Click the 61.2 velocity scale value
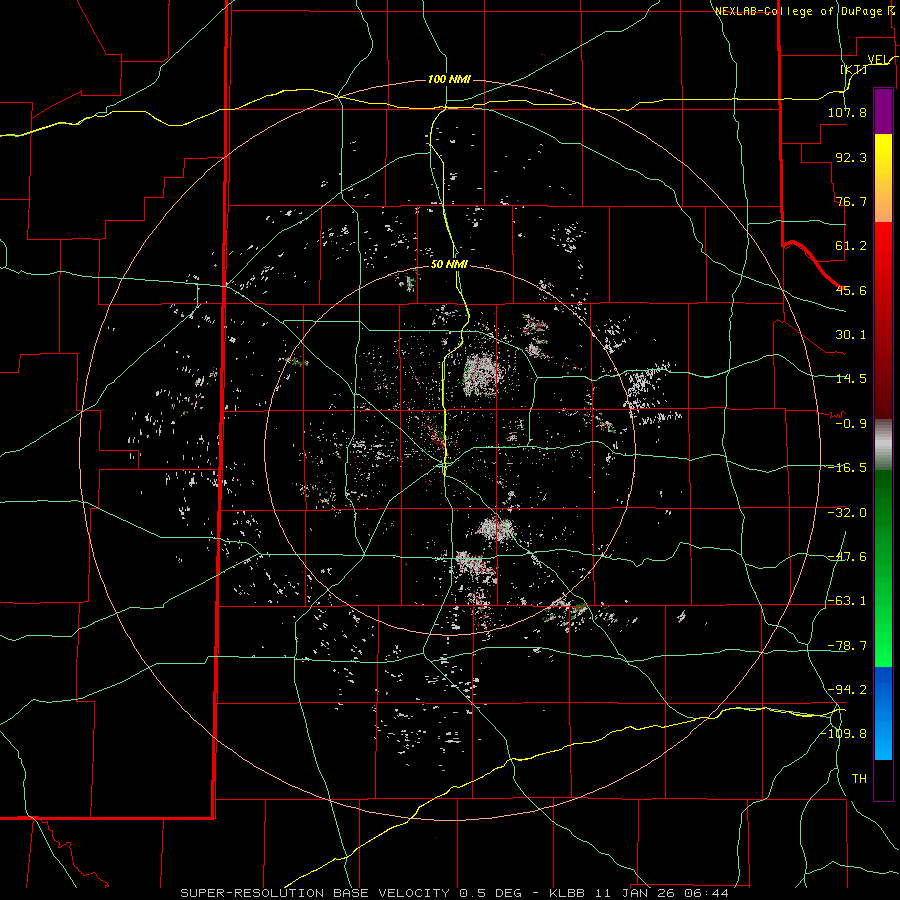Screen dimensions: 900x900 (x=851, y=246)
